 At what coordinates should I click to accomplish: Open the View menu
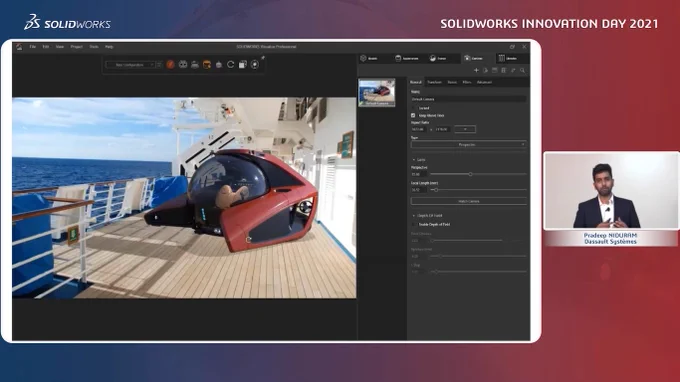pyautogui.click(x=60, y=47)
